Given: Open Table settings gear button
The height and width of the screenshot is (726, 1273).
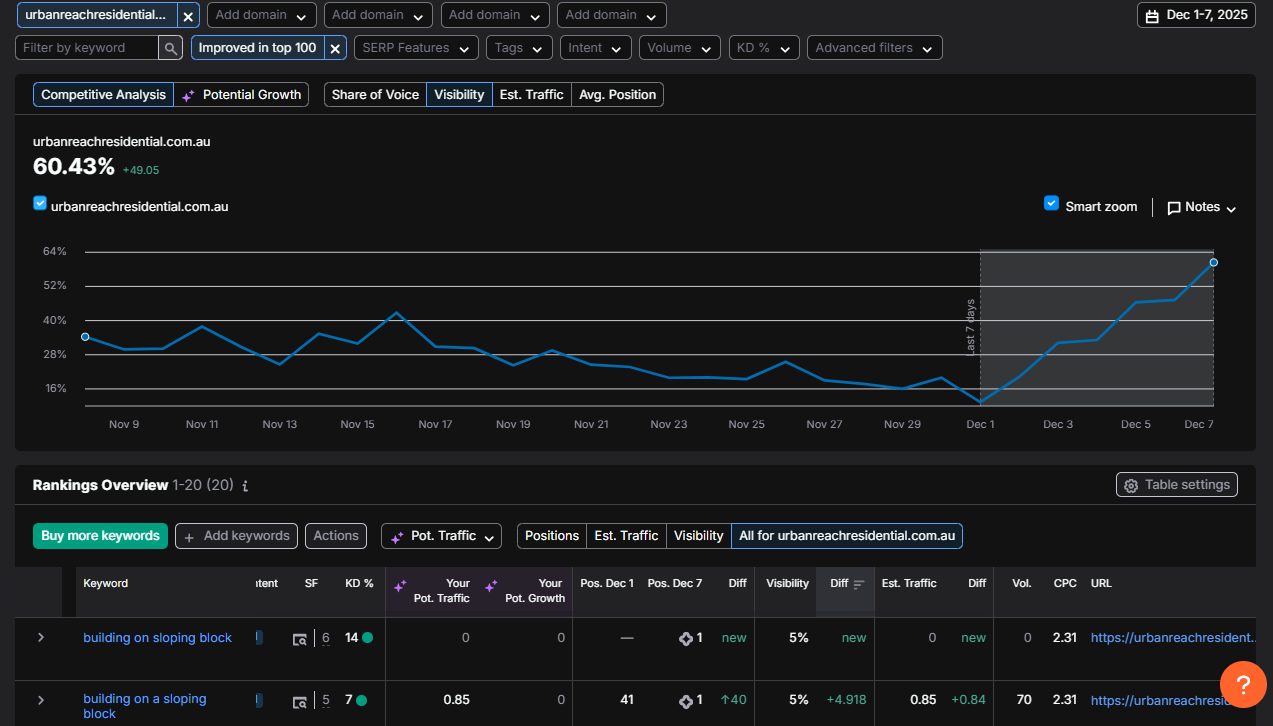Looking at the screenshot, I should 1176,485.
